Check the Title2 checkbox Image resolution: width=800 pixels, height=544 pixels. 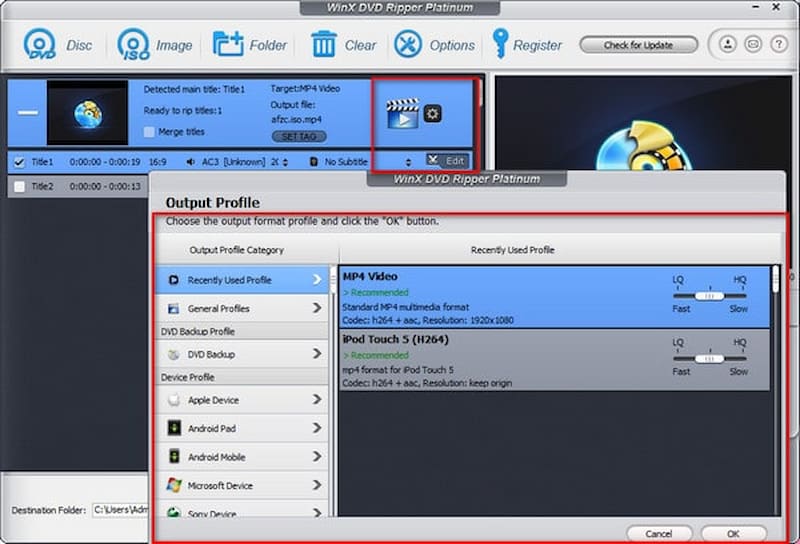click(x=19, y=186)
